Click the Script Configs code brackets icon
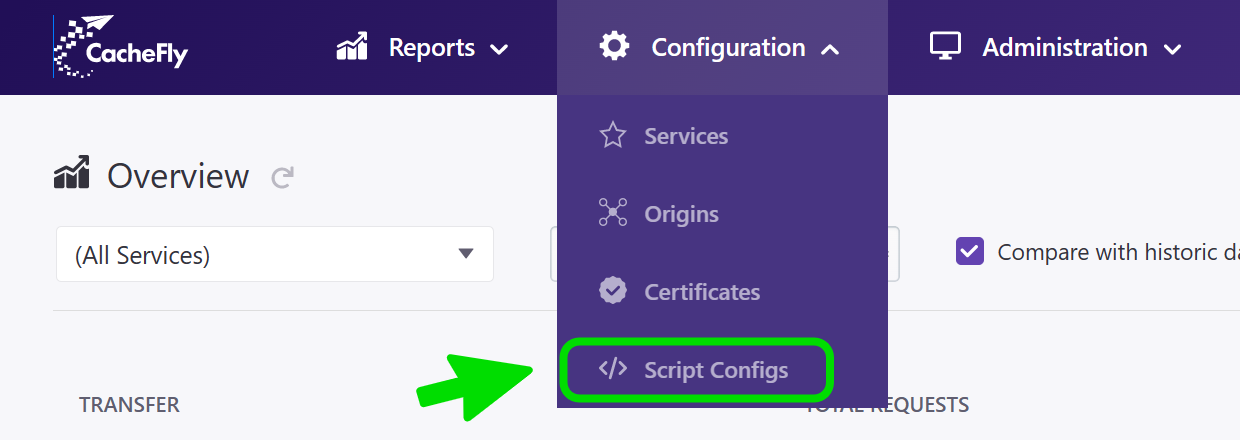Screen dimensions: 1240x440 point(612,369)
